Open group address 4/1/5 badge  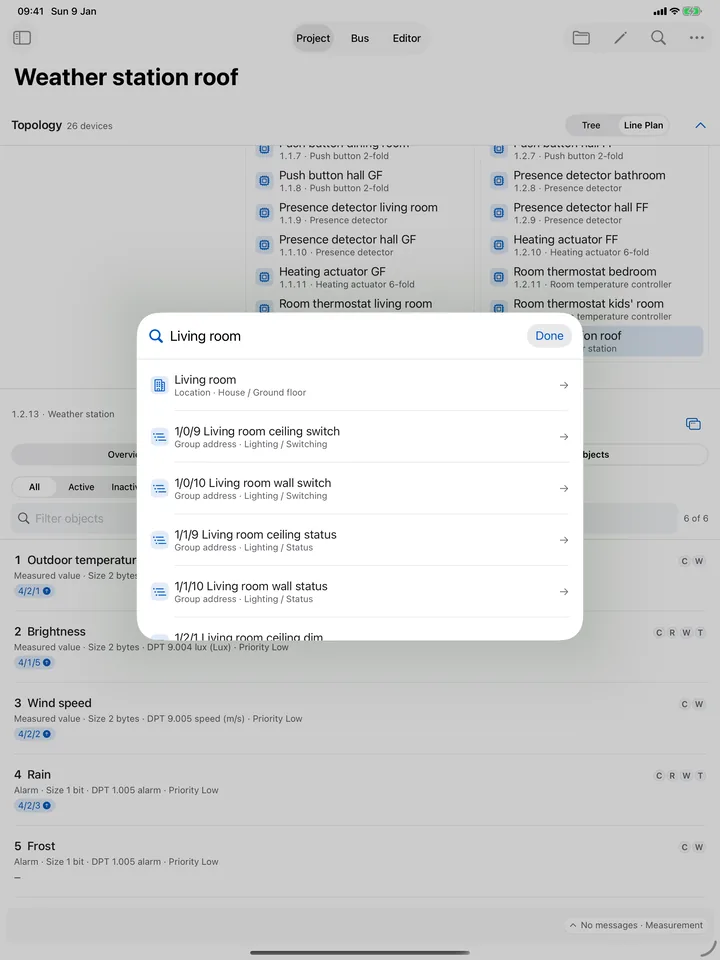pyautogui.click(x=34, y=662)
